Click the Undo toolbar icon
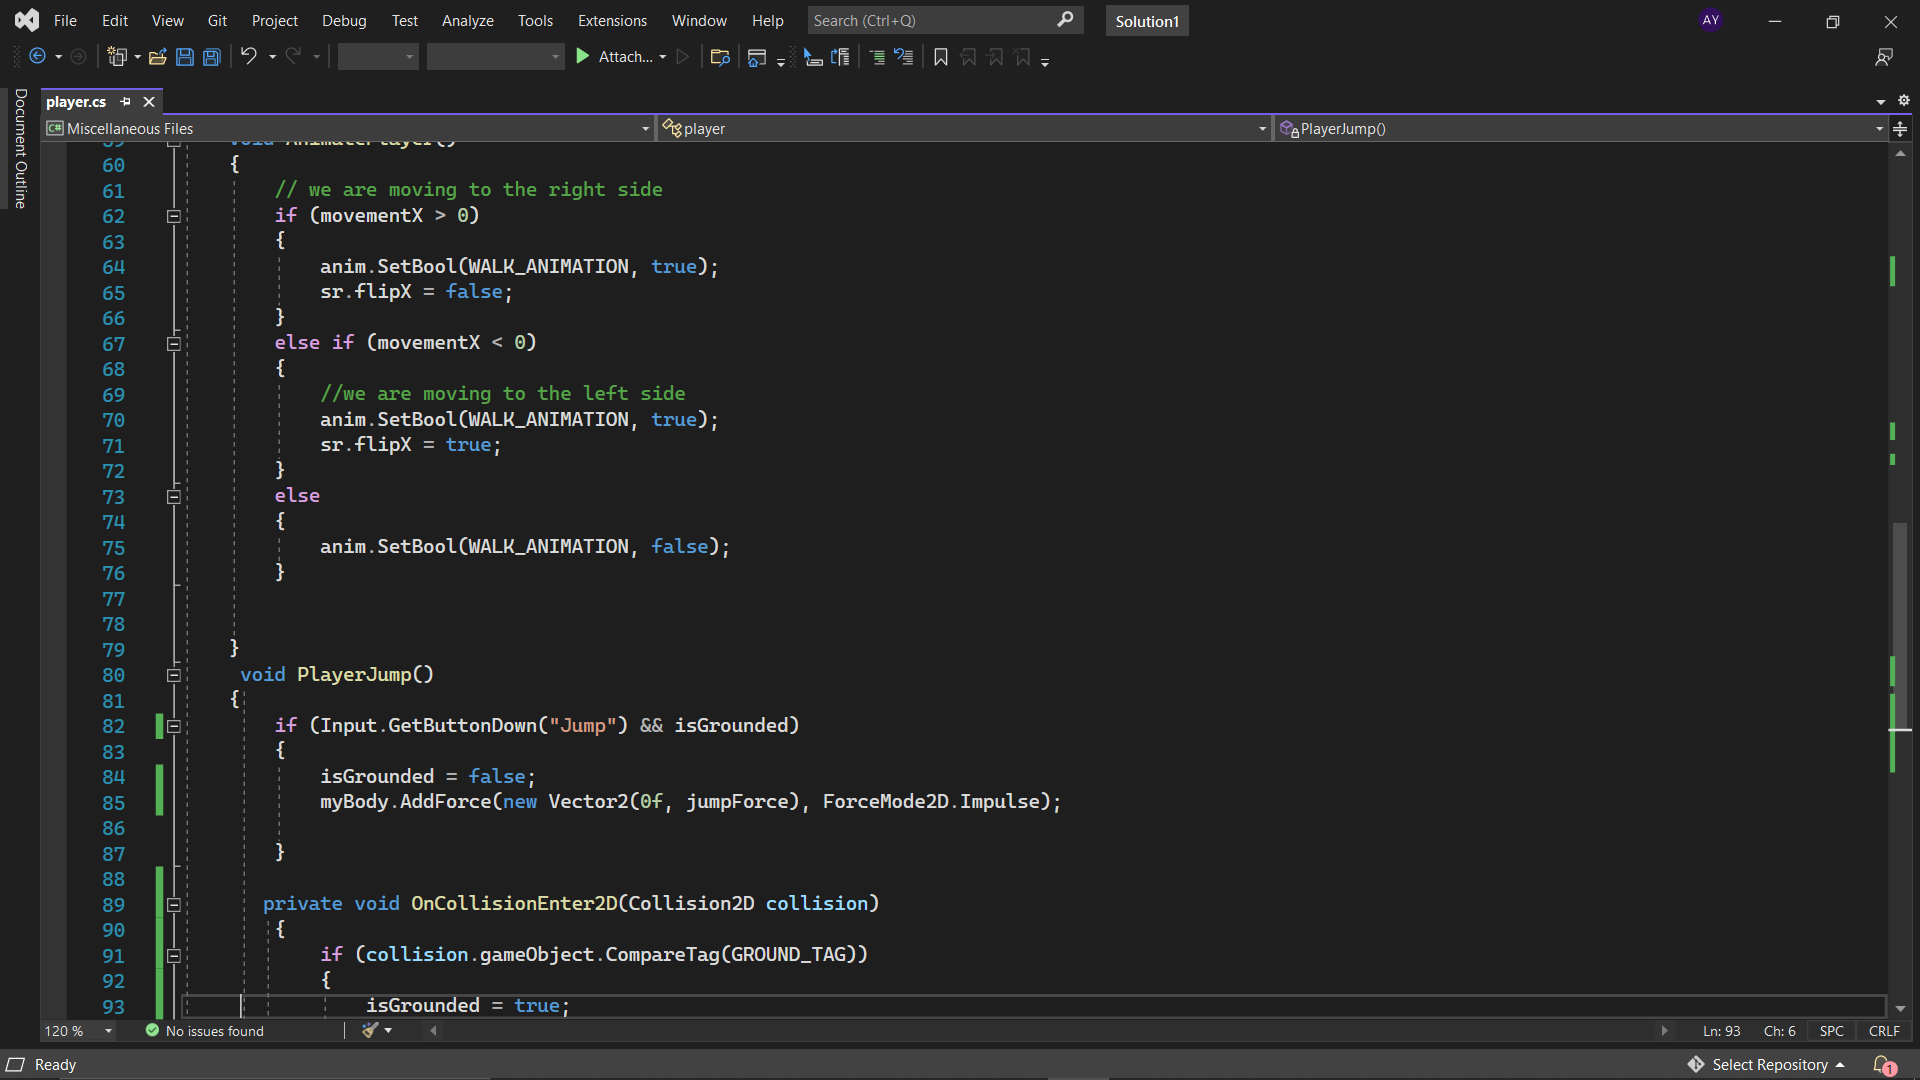 (249, 57)
